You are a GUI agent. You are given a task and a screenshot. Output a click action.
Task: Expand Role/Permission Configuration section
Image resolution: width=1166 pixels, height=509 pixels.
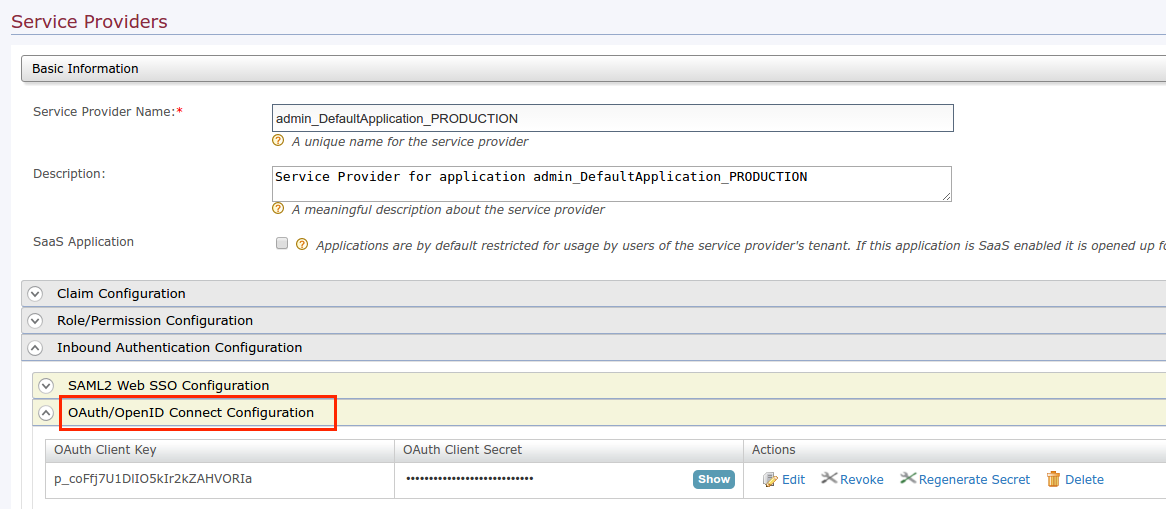[x=36, y=321]
